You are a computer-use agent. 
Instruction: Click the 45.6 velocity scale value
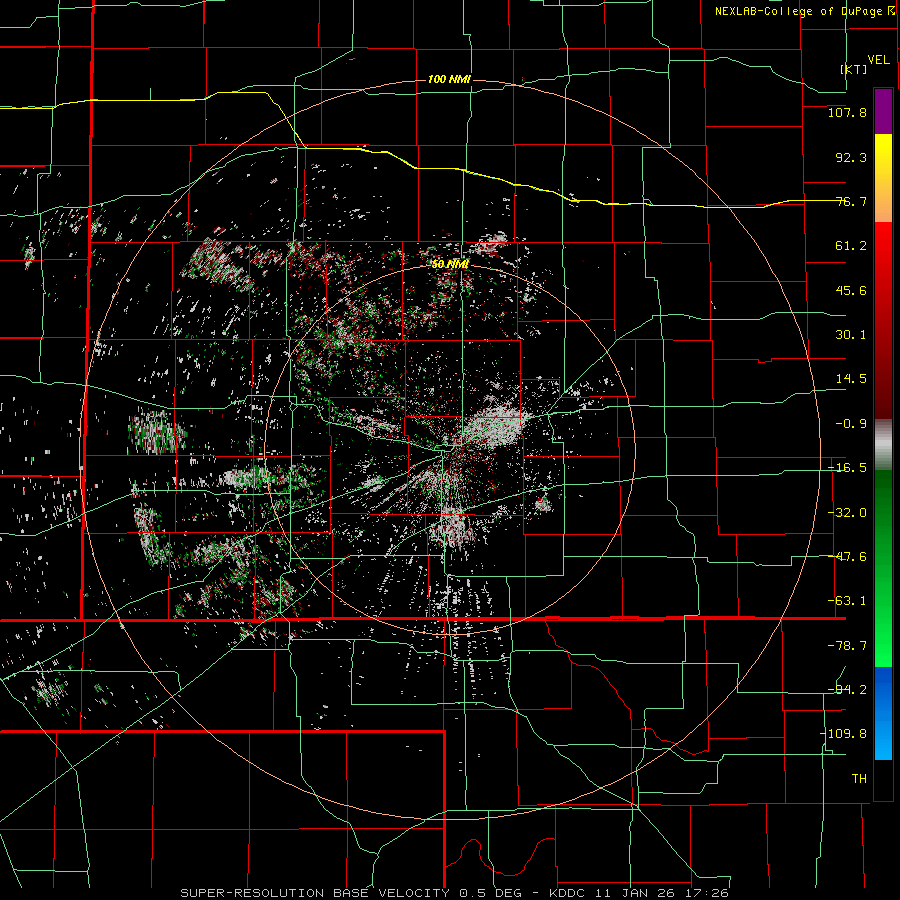(x=851, y=290)
